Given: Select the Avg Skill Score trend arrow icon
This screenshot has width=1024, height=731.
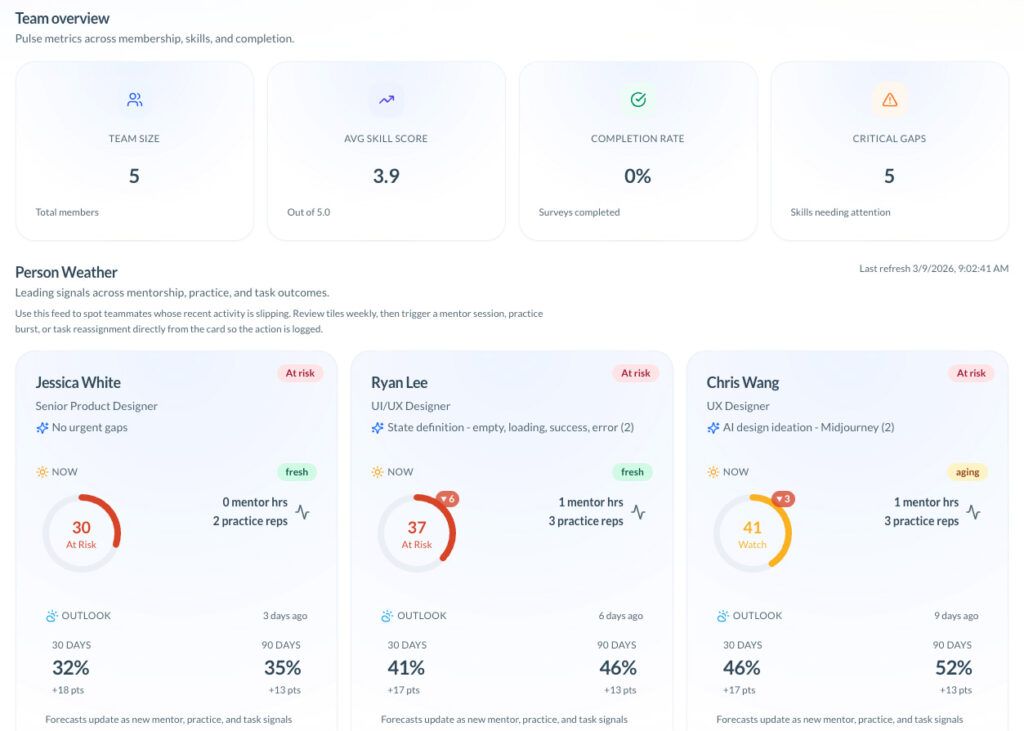Looking at the screenshot, I should (x=386, y=99).
